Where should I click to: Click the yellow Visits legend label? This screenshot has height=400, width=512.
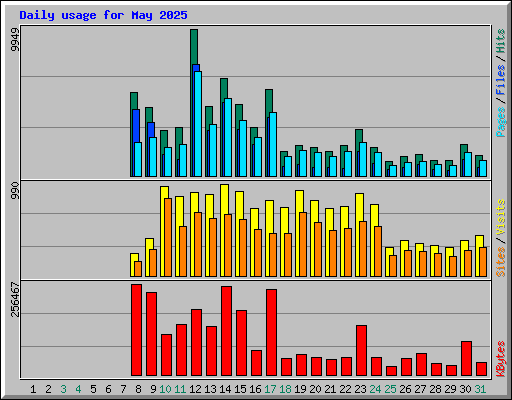(x=501, y=218)
